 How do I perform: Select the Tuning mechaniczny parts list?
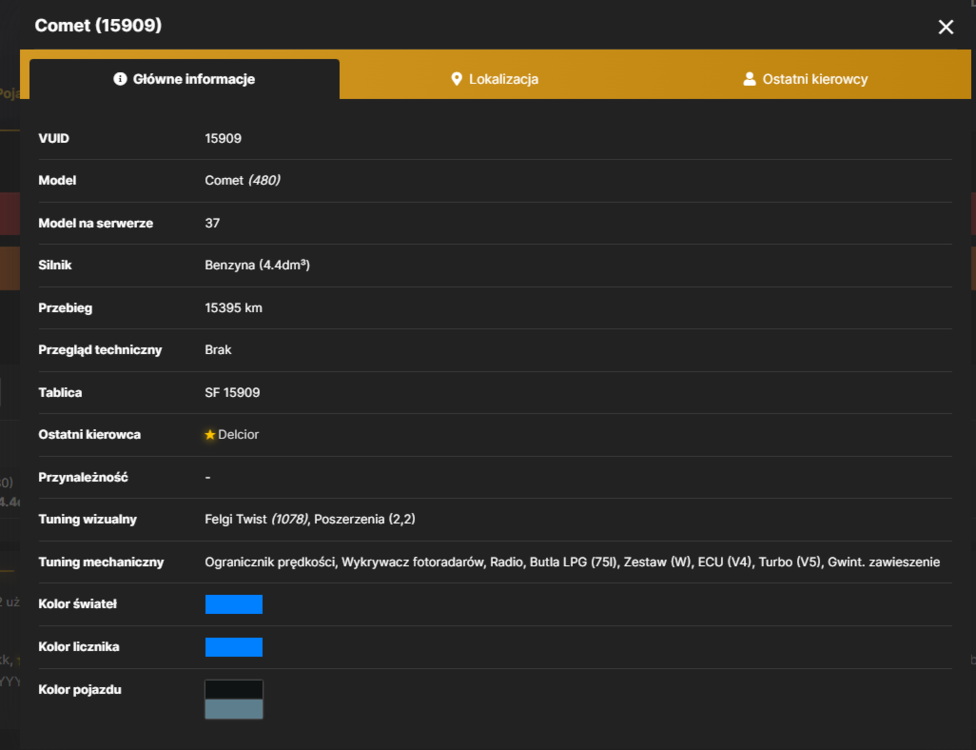572,562
